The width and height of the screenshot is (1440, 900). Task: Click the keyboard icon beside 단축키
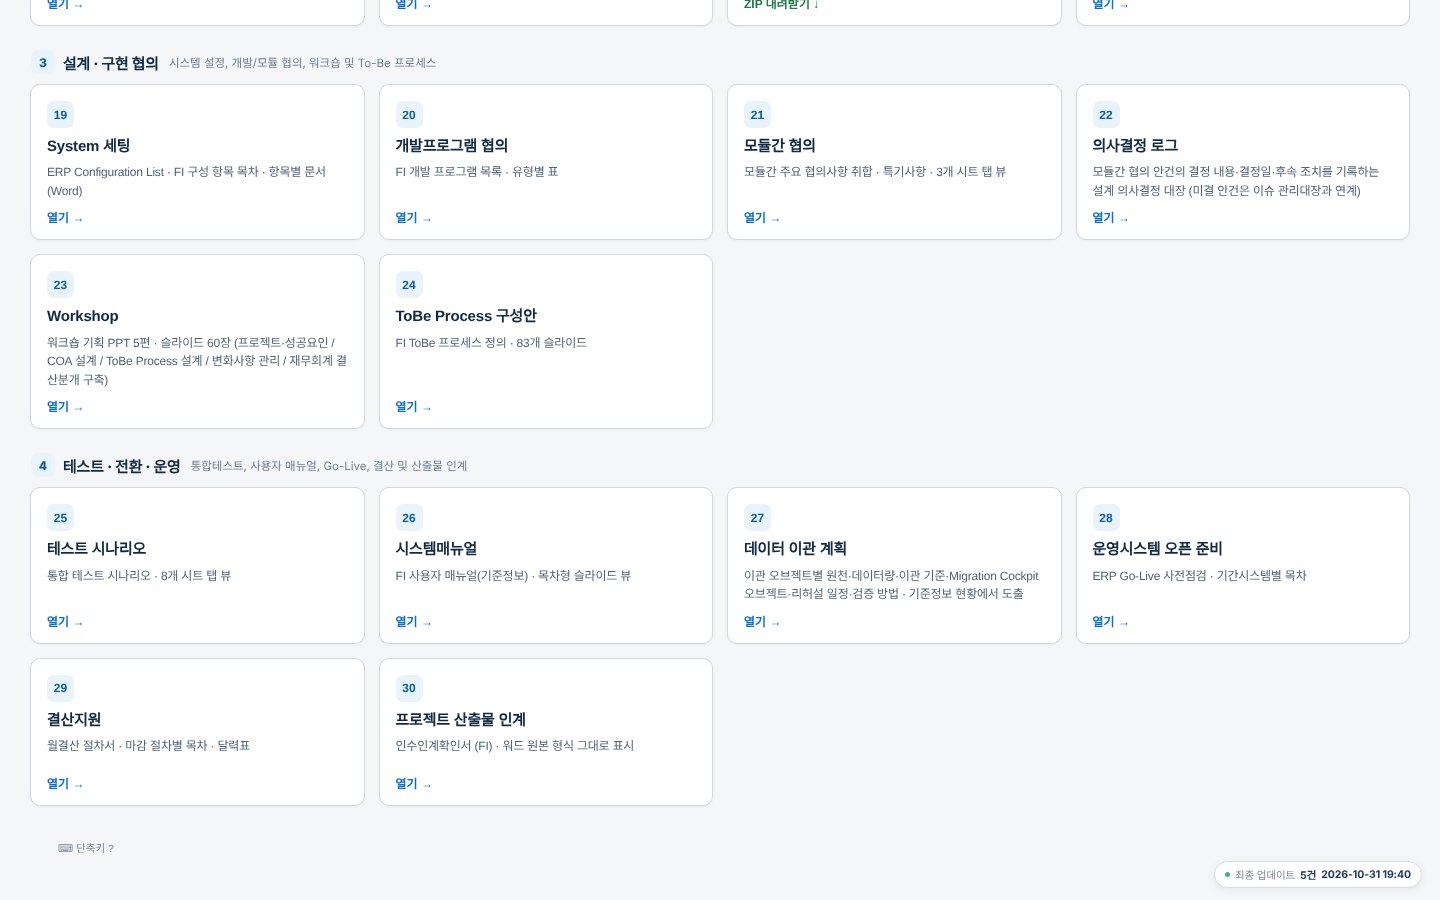65,848
